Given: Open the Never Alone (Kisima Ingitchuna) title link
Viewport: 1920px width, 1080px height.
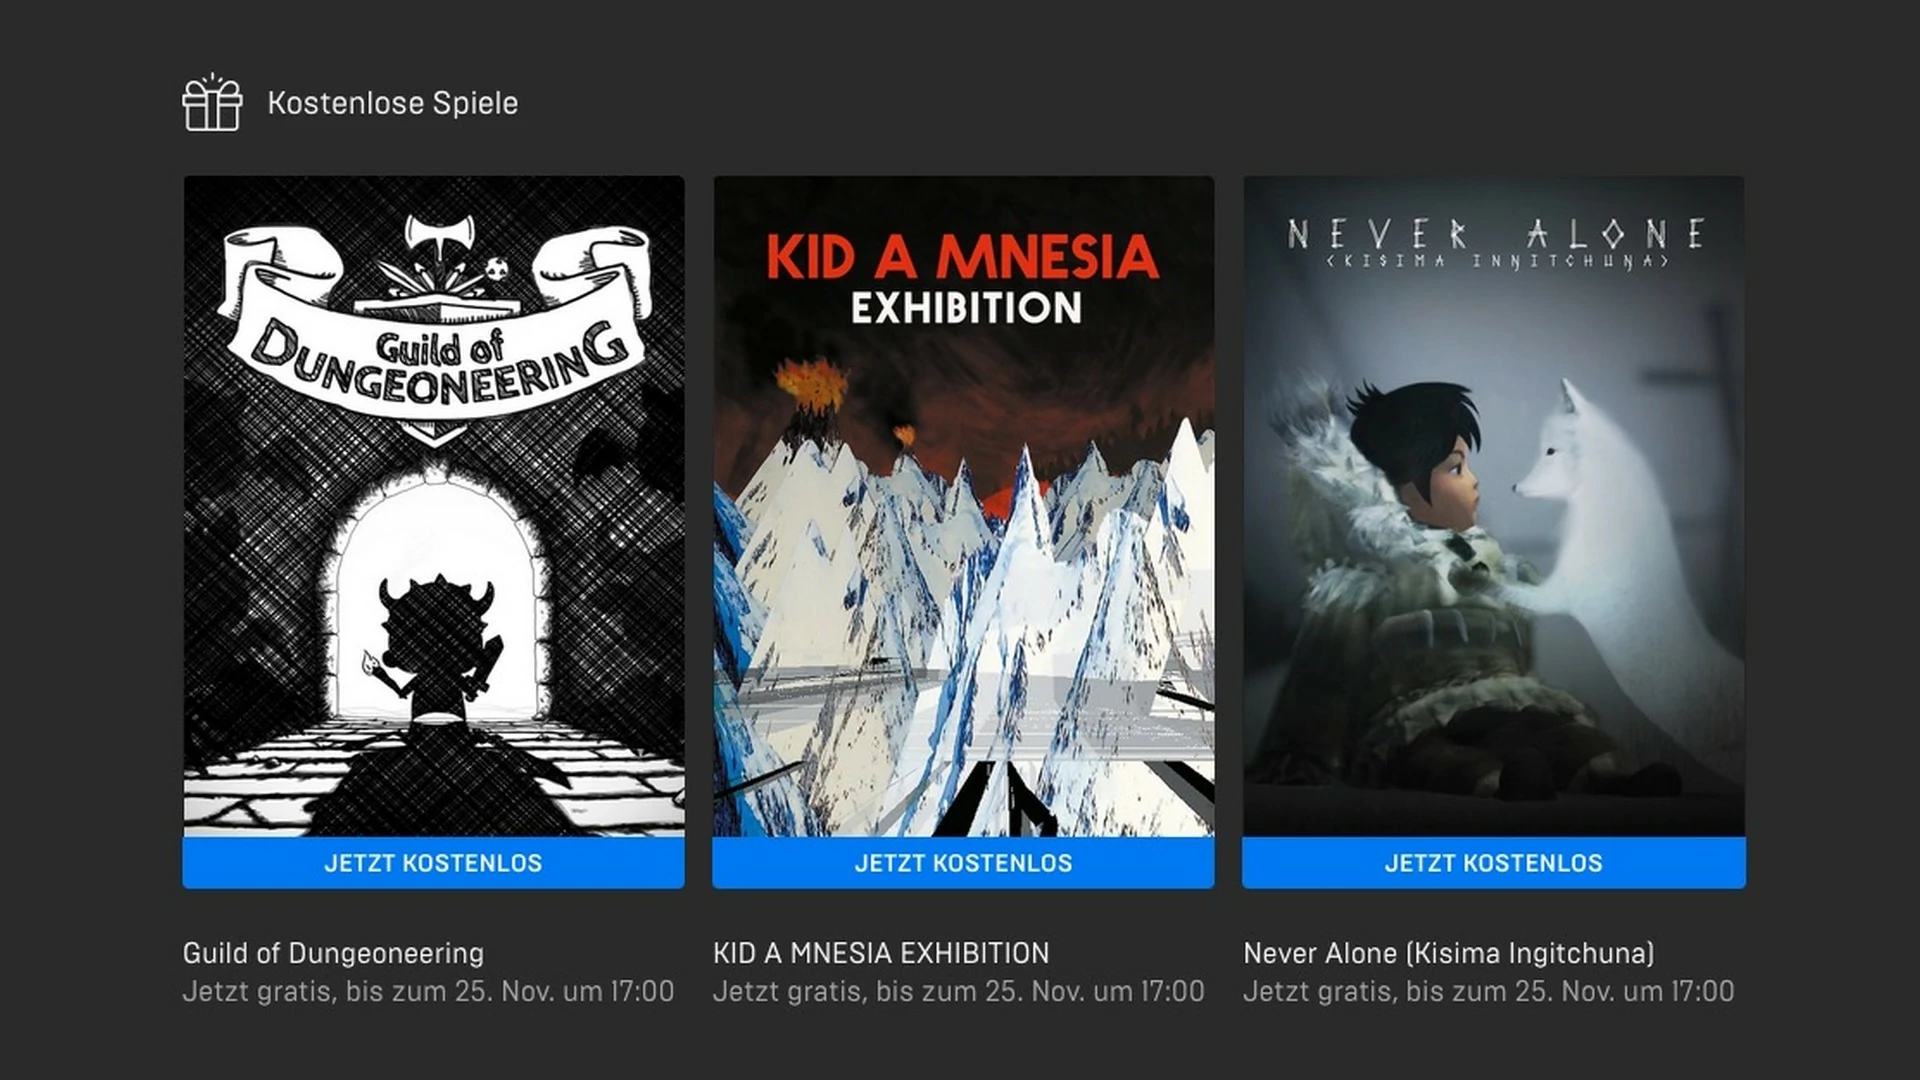Looking at the screenshot, I should tap(1449, 953).
